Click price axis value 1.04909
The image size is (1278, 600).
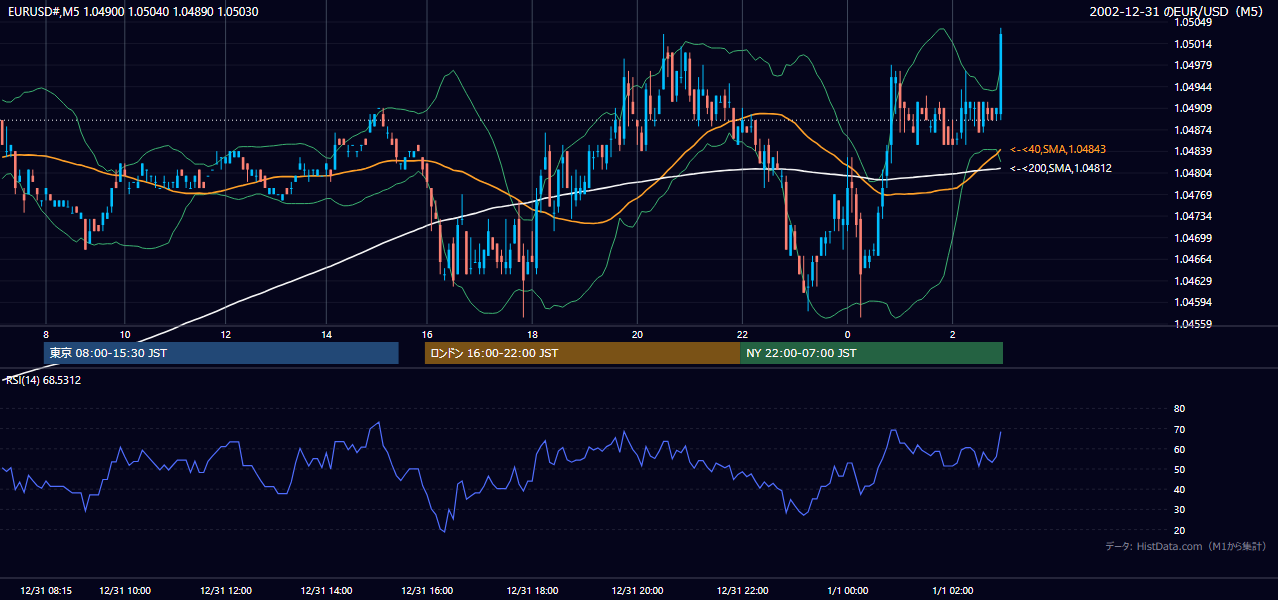pos(1194,108)
